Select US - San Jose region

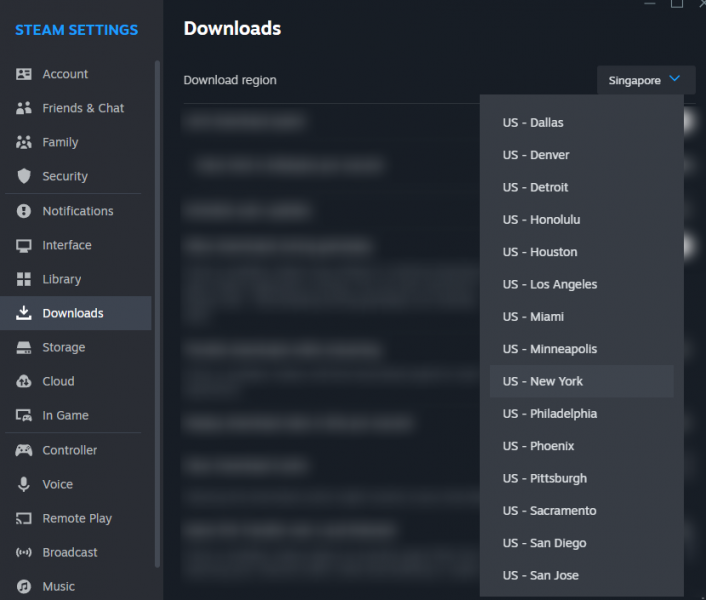[581, 575]
